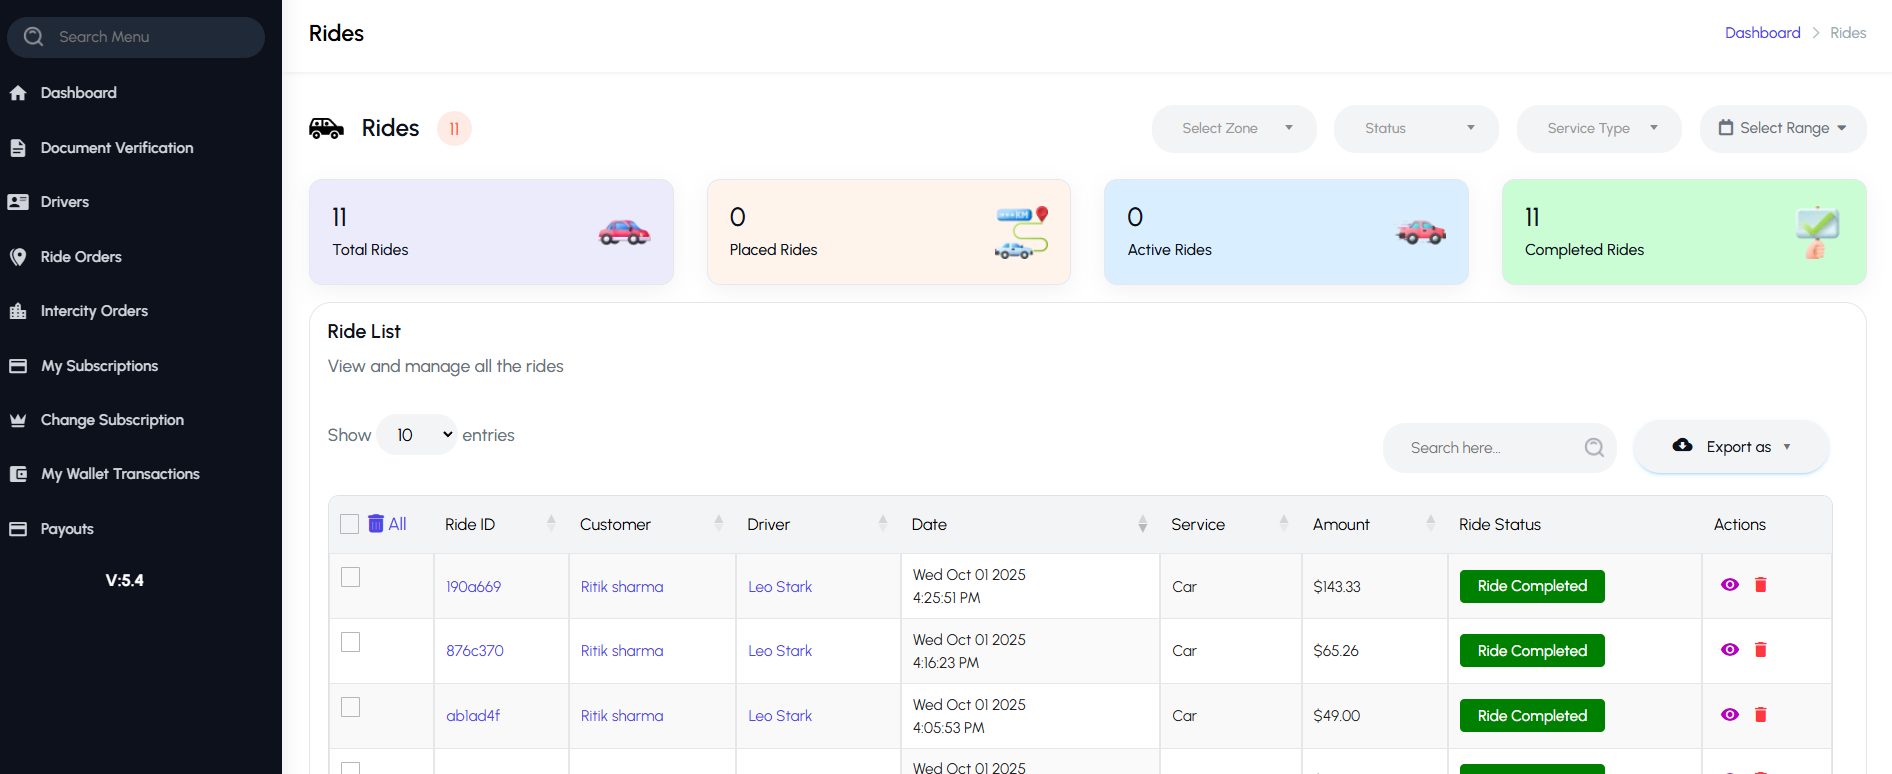Click the eye view icon for ride 190a669

1729,585
